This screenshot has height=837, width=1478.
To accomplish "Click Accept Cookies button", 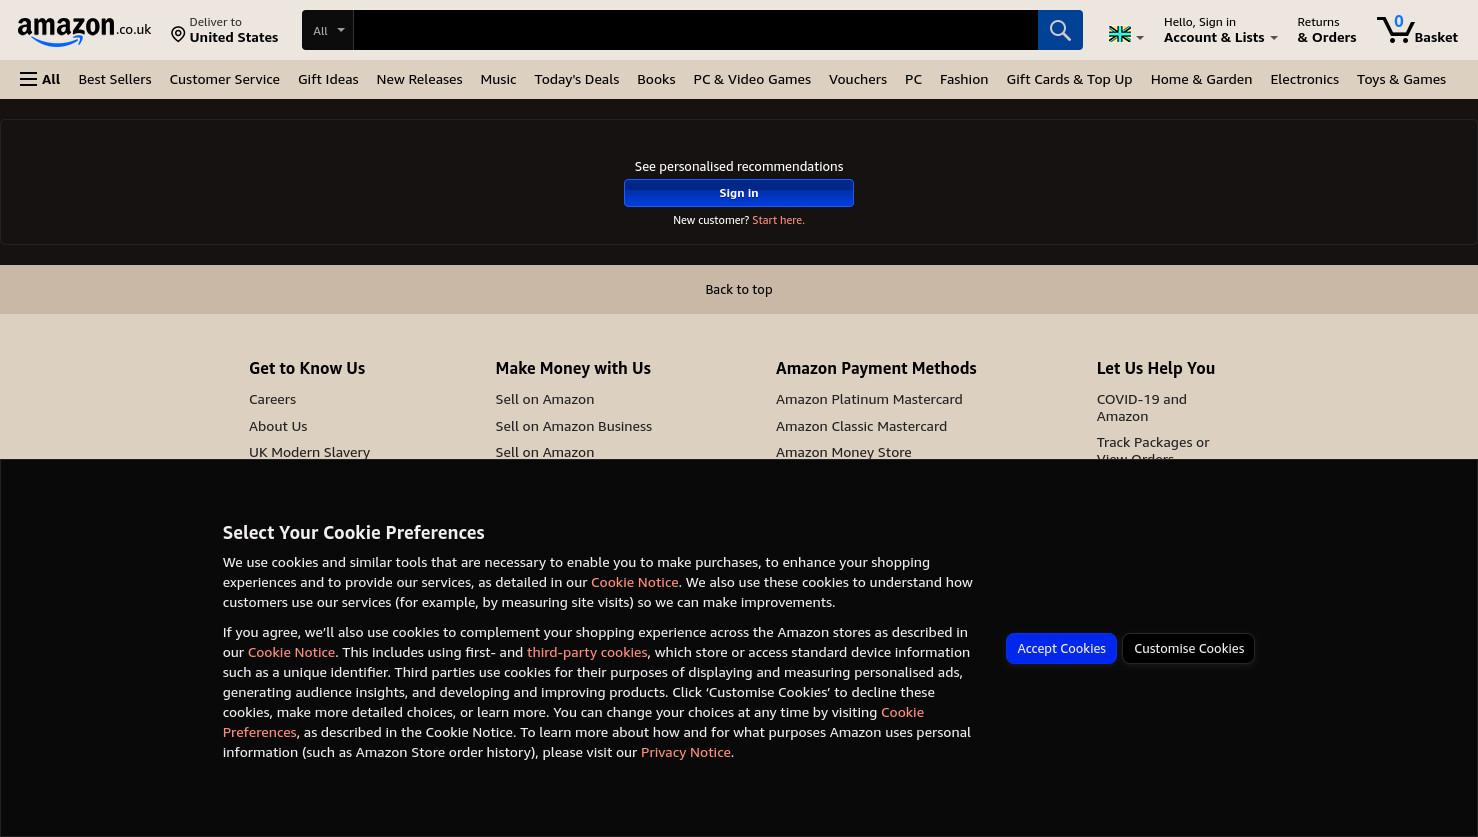I will click(x=1061, y=648).
